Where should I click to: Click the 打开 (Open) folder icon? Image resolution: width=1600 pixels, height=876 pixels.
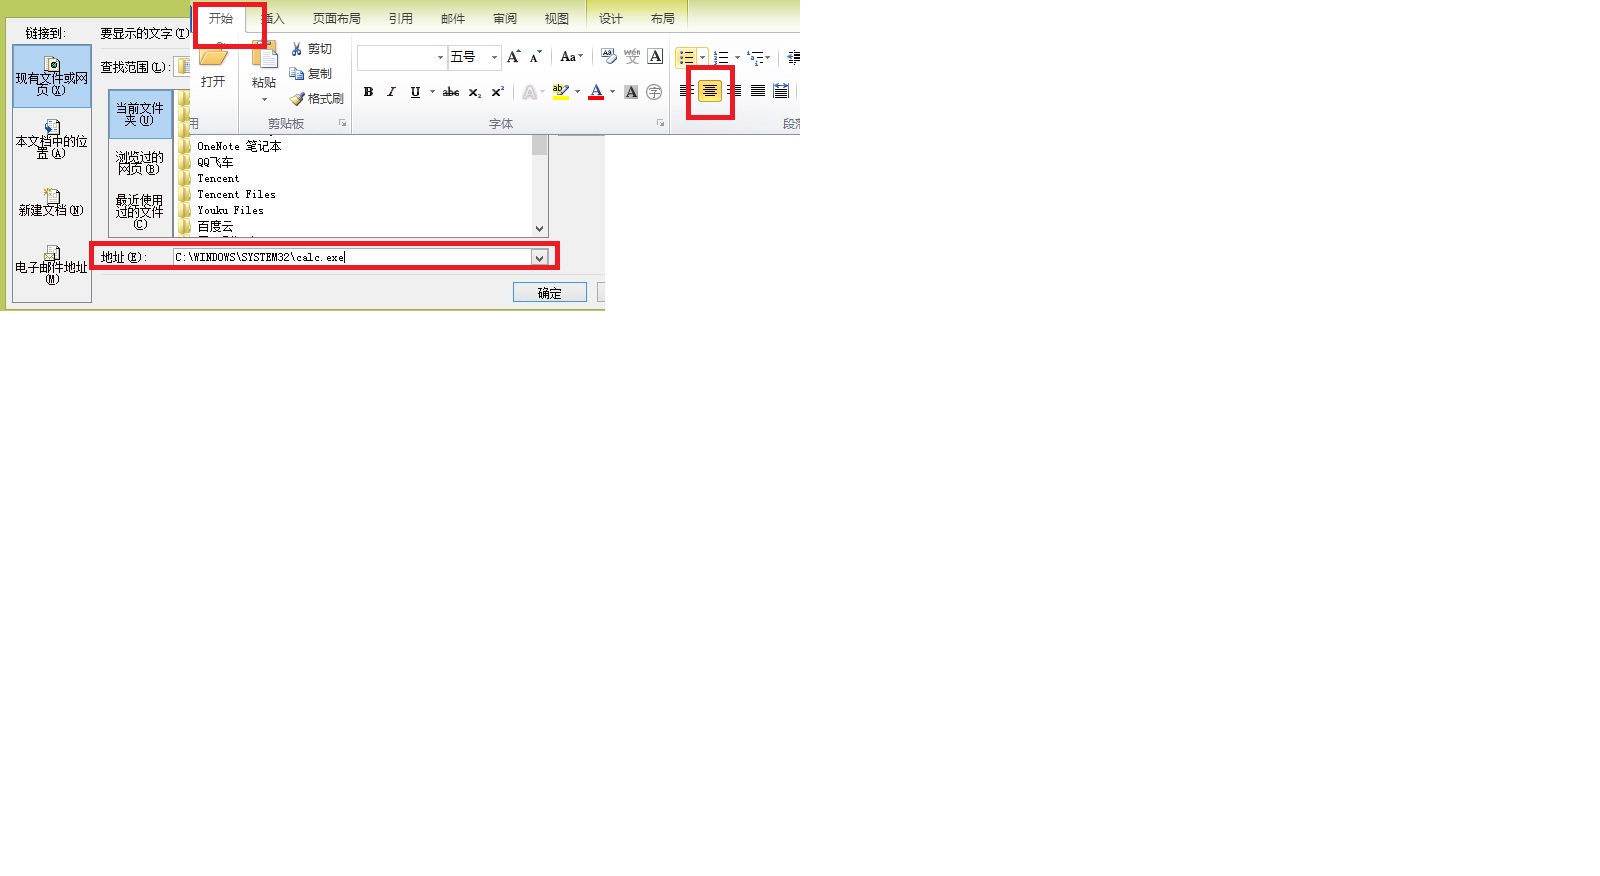tap(213, 57)
